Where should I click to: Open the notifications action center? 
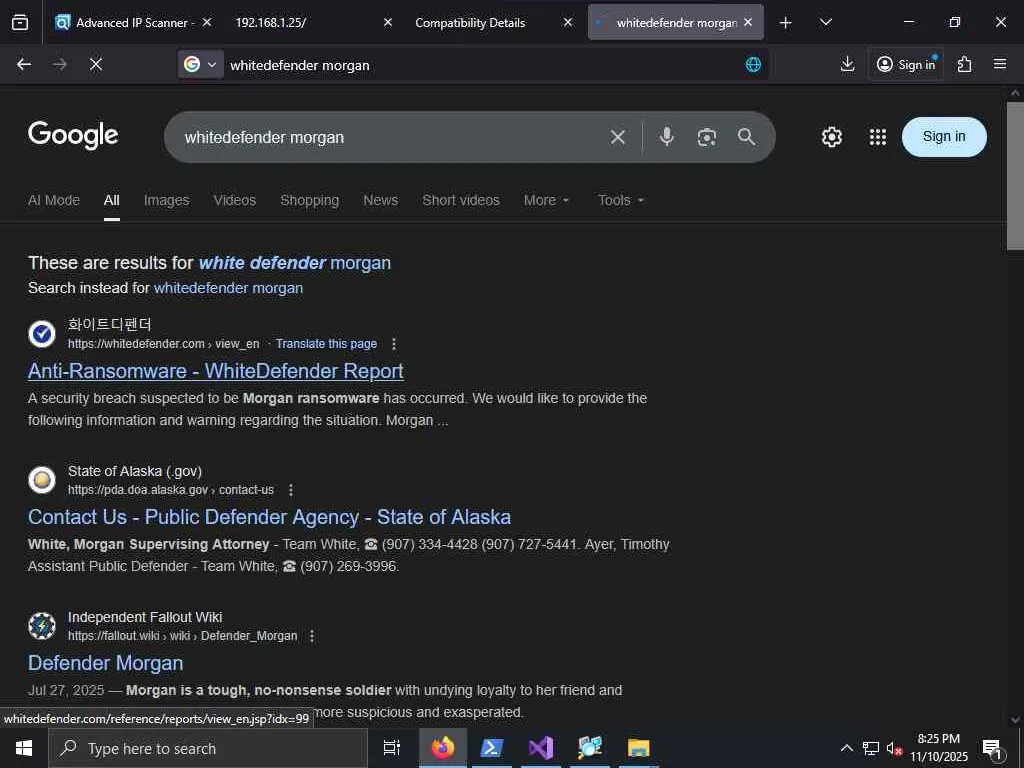[992, 749]
